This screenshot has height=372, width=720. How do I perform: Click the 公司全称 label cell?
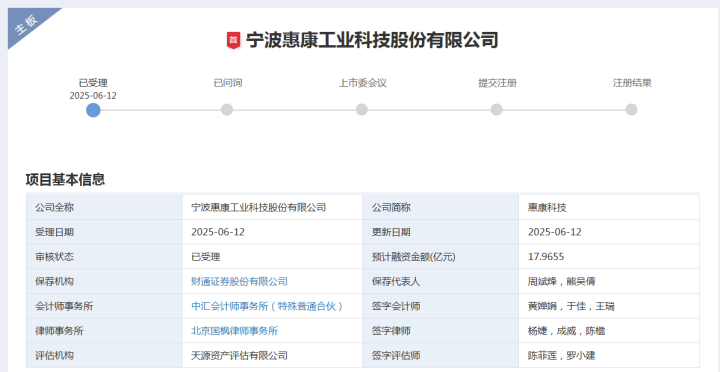[x=104, y=207]
